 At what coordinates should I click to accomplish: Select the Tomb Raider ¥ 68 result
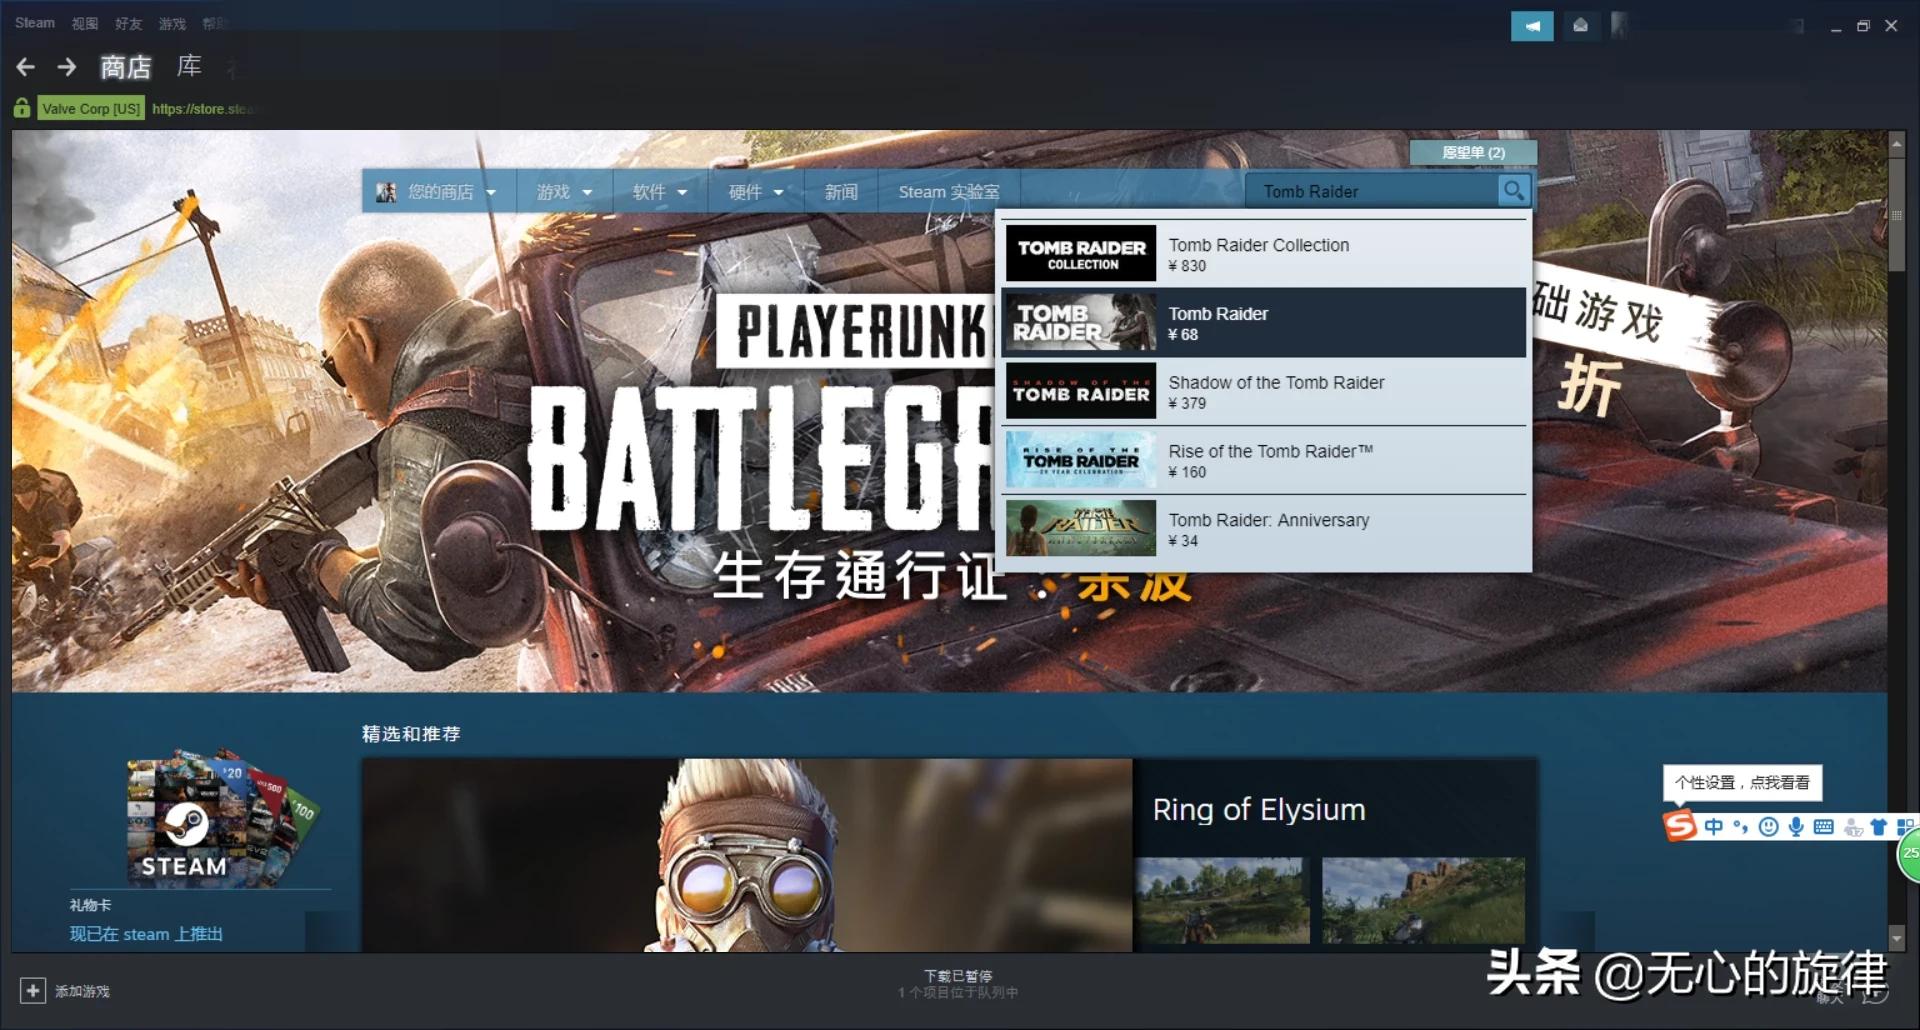[x=1264, y=323]
